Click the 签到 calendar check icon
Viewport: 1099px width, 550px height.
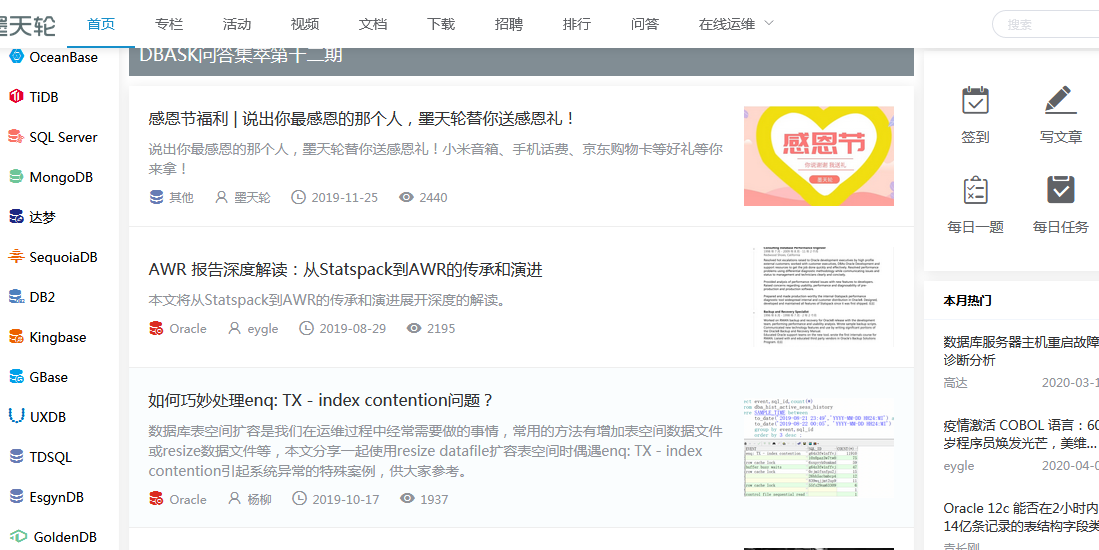tap(975, 100)
